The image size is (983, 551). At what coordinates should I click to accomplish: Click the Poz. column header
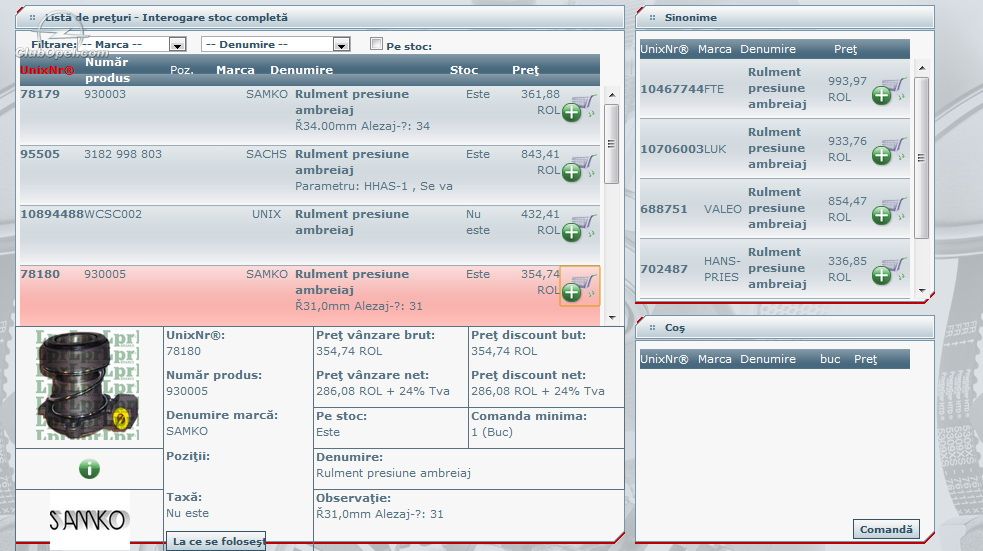(x=182, y=70)
